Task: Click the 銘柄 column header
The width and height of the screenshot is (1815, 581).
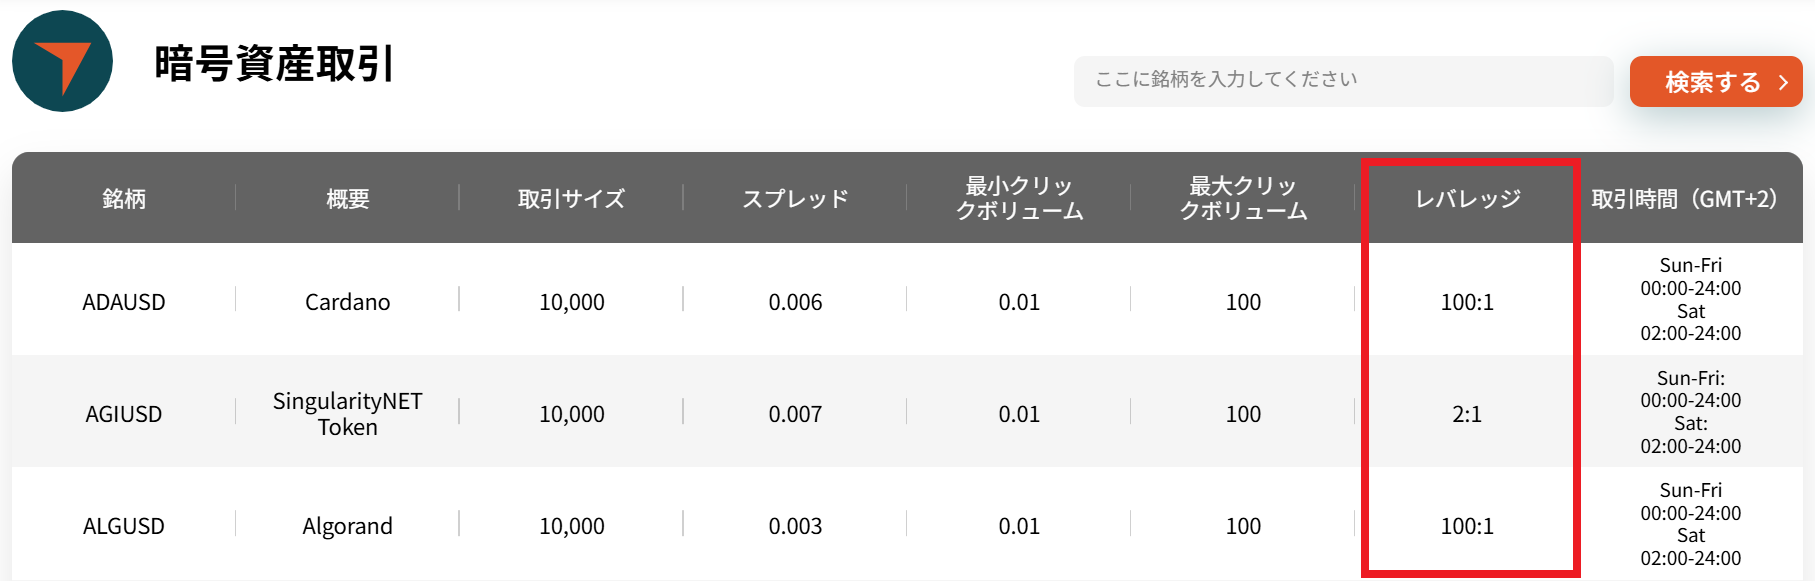Action: pos(124,199)
